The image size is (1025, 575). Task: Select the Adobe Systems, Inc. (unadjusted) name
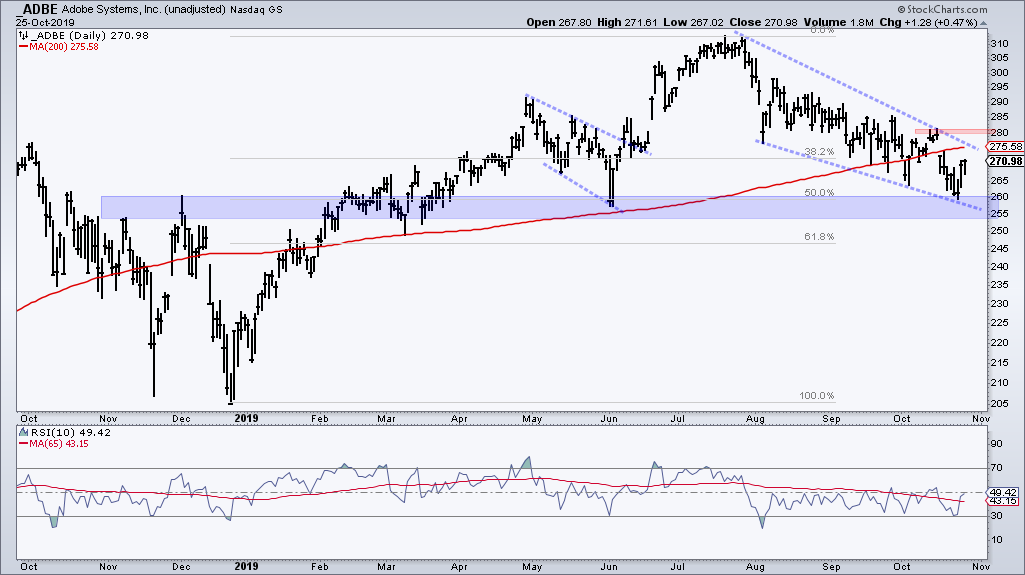click(144, 10)
